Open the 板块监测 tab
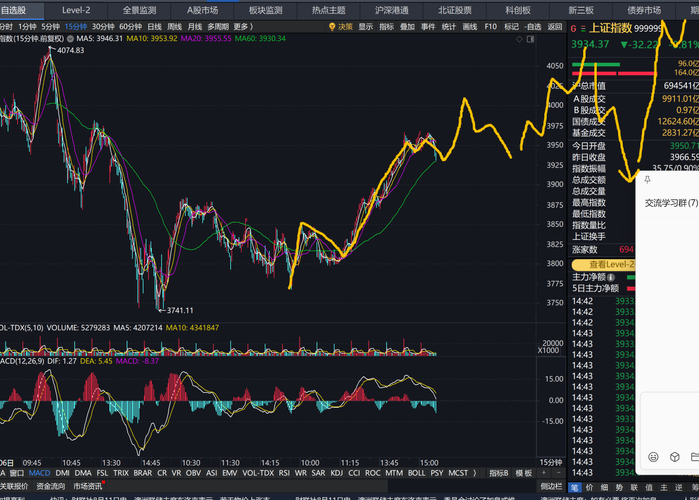 pos(266,10)
